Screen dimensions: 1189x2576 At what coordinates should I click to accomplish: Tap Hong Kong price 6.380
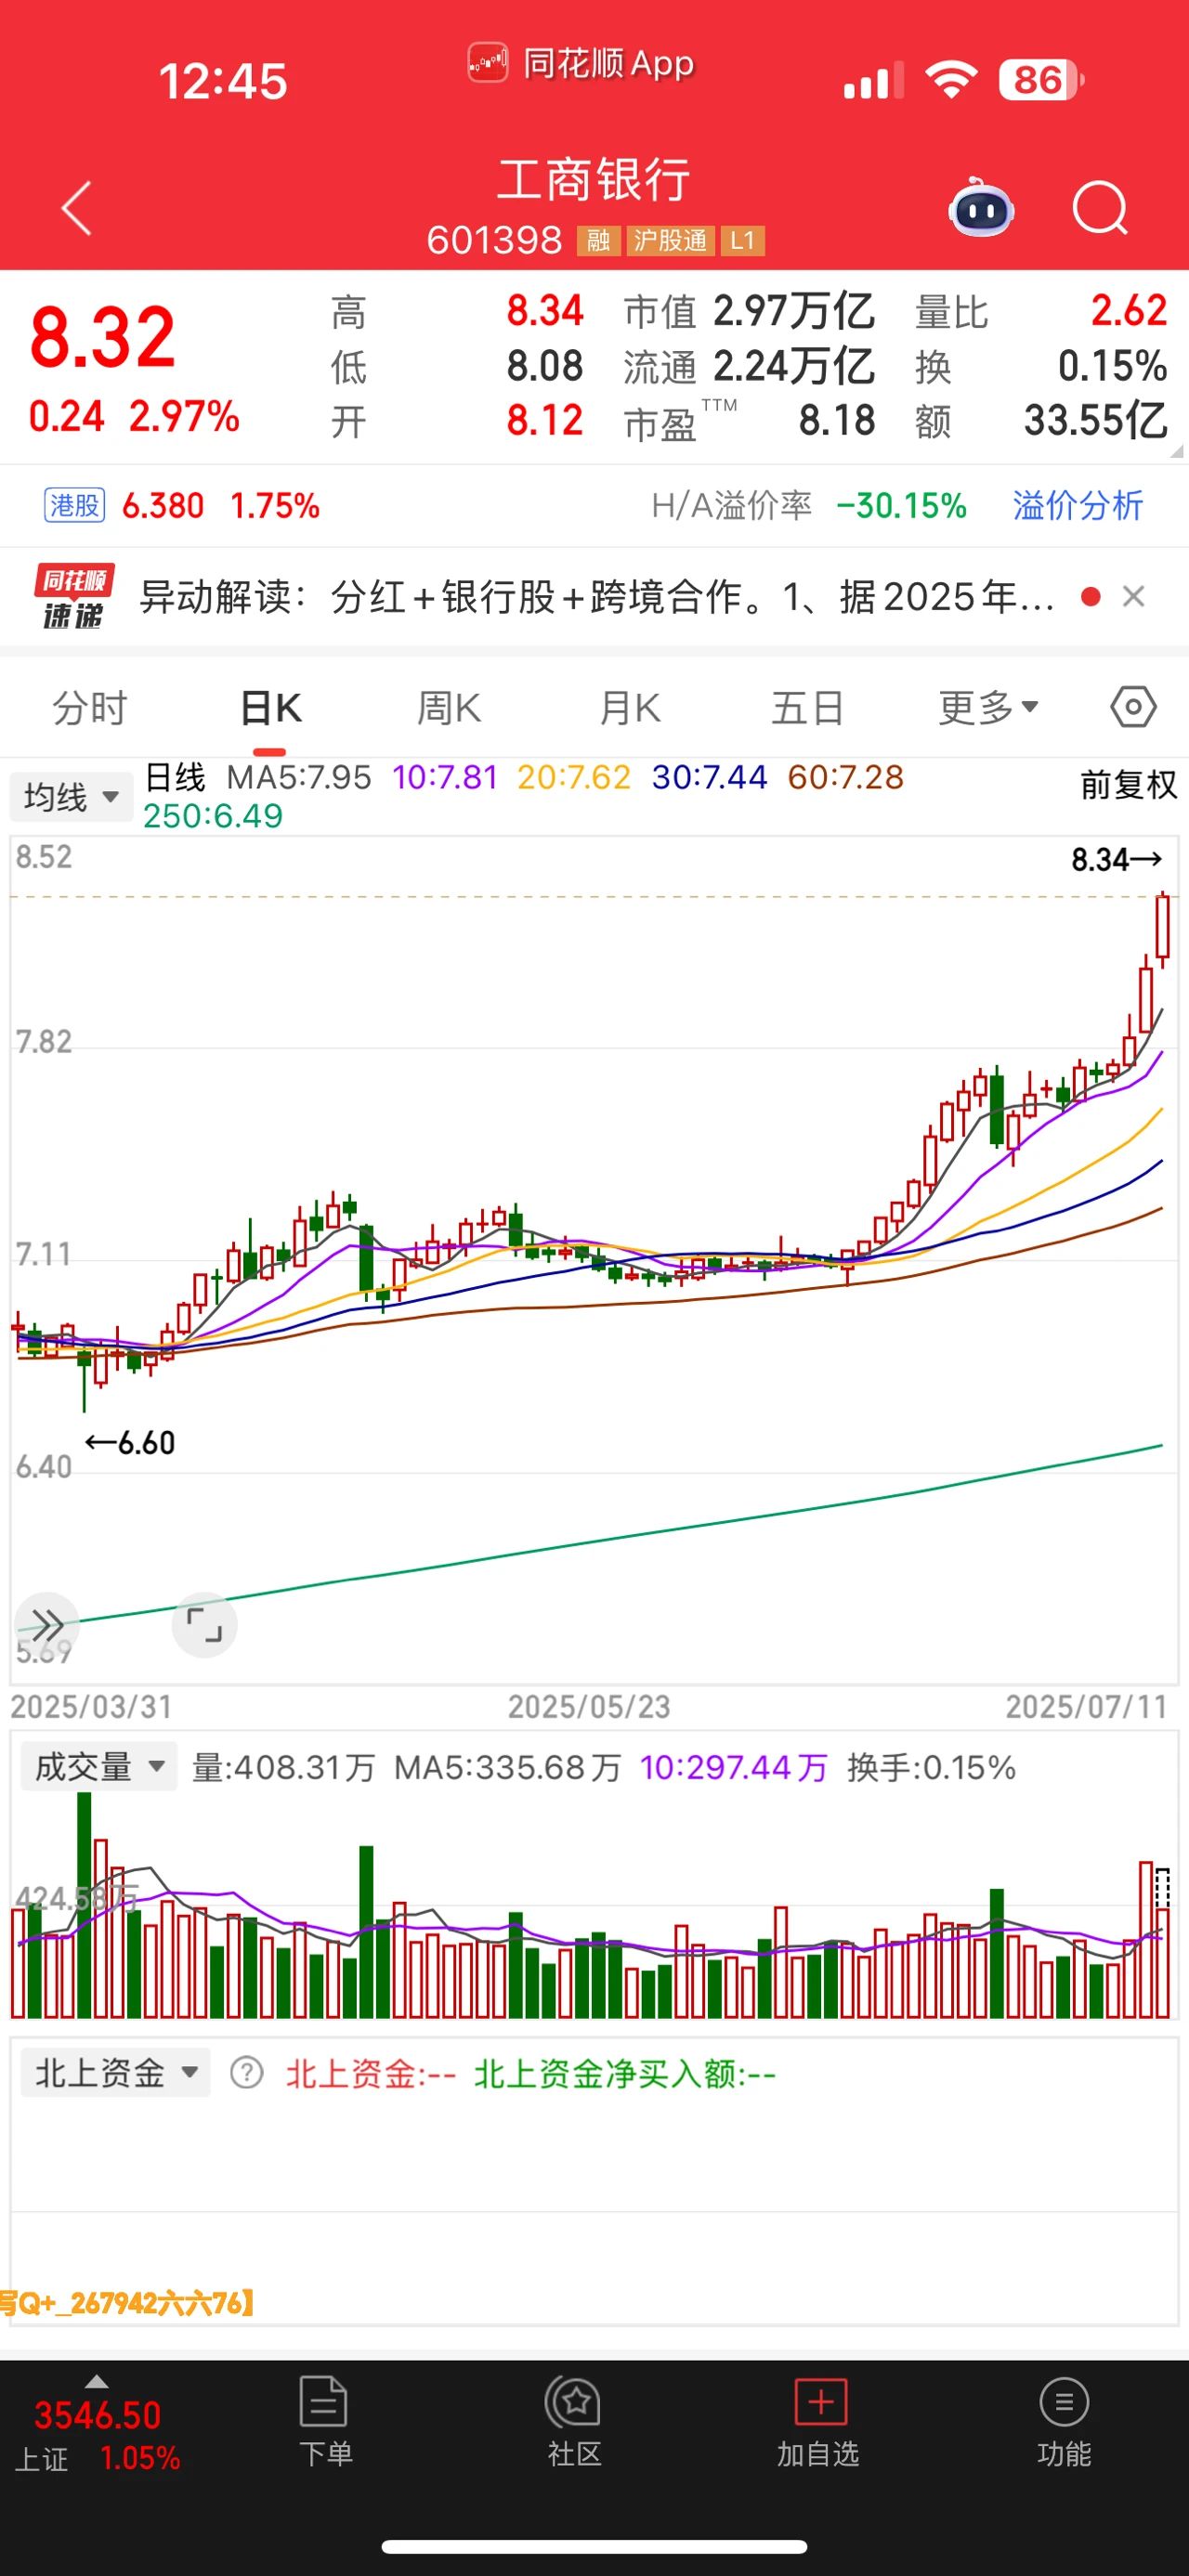pyautogui.click(x=163, y=505)
